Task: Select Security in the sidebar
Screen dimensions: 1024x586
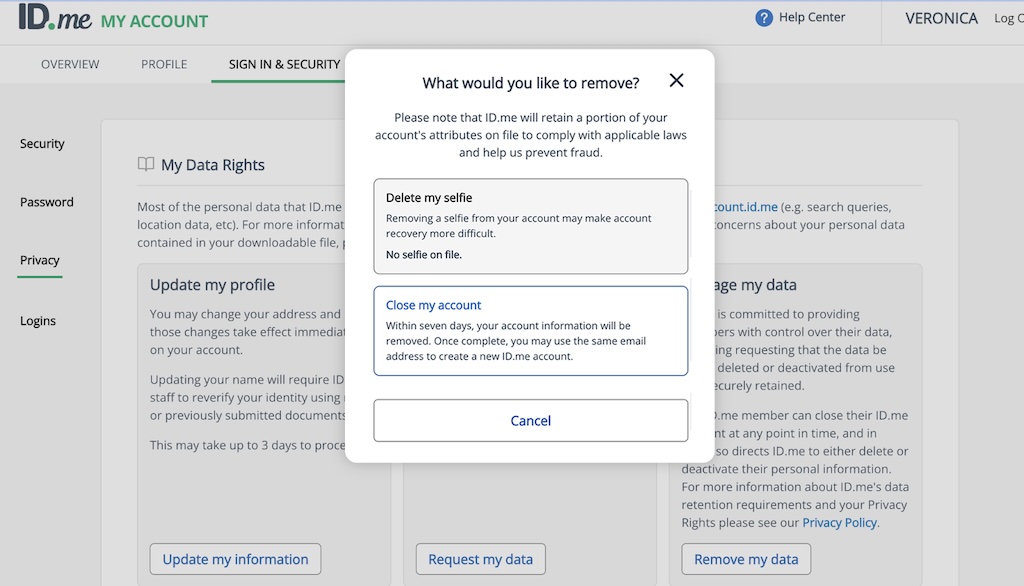Action: (41, 143)
